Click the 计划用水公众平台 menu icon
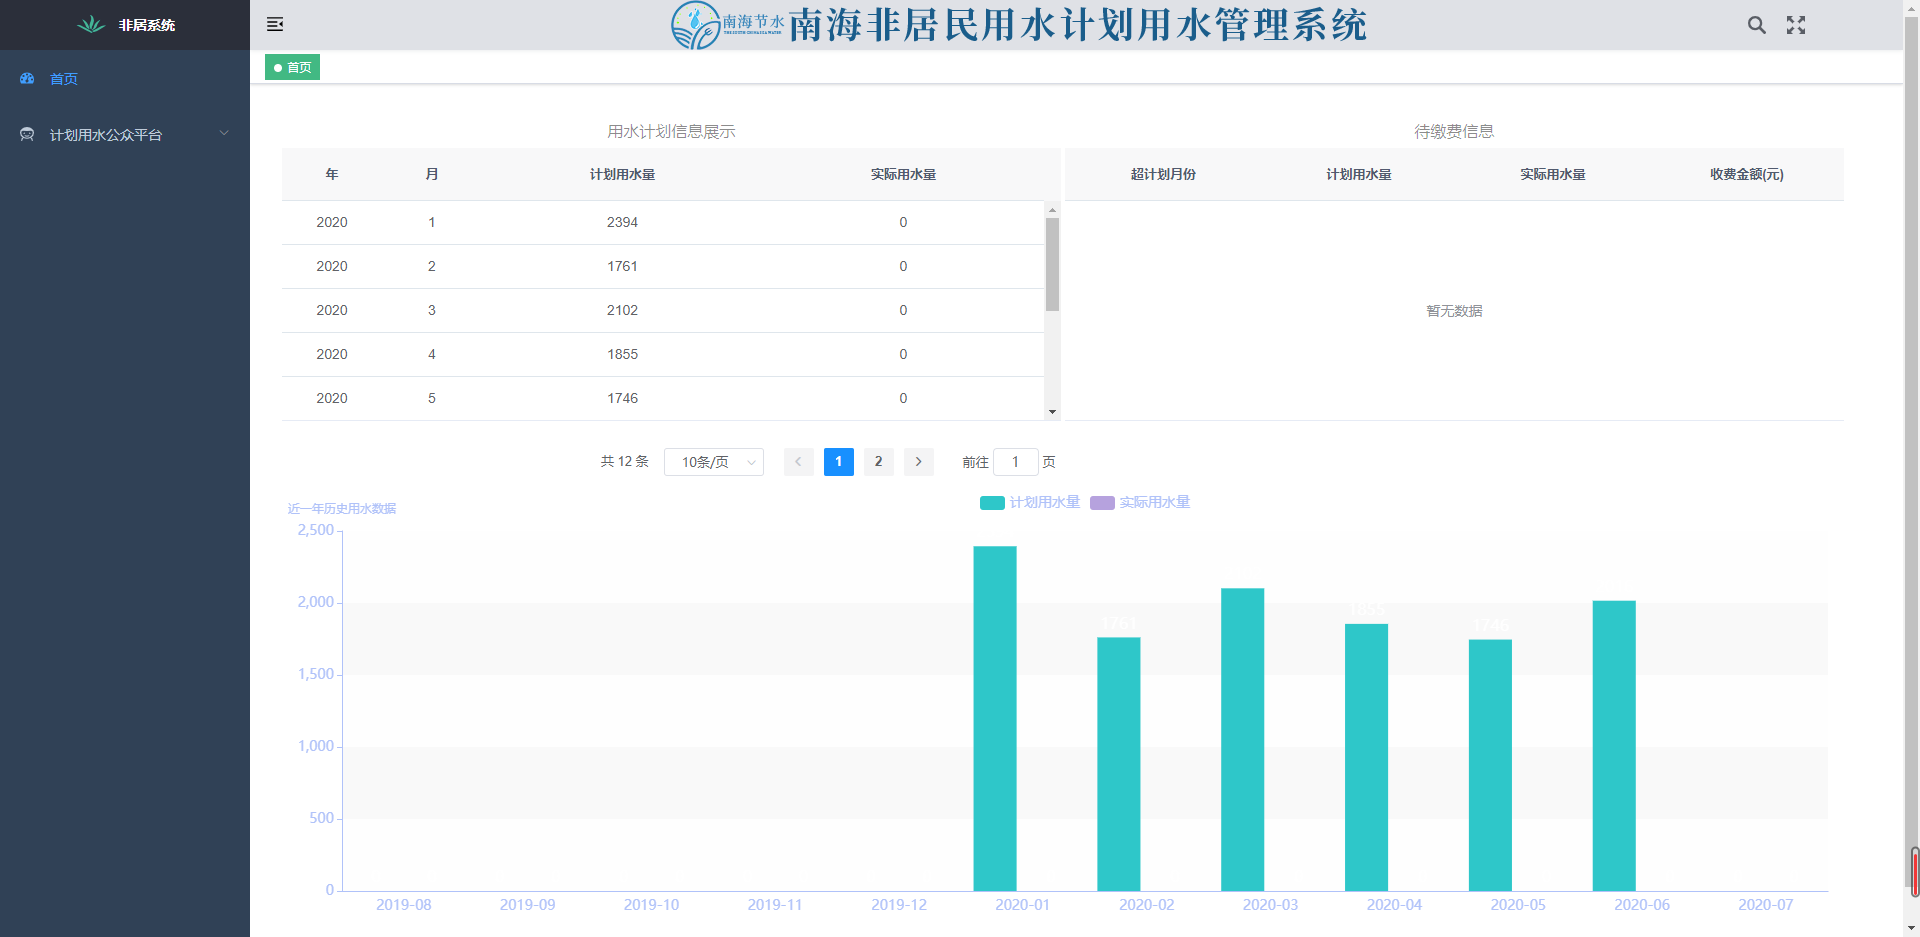1920x937 pixels. click(27, 134)
